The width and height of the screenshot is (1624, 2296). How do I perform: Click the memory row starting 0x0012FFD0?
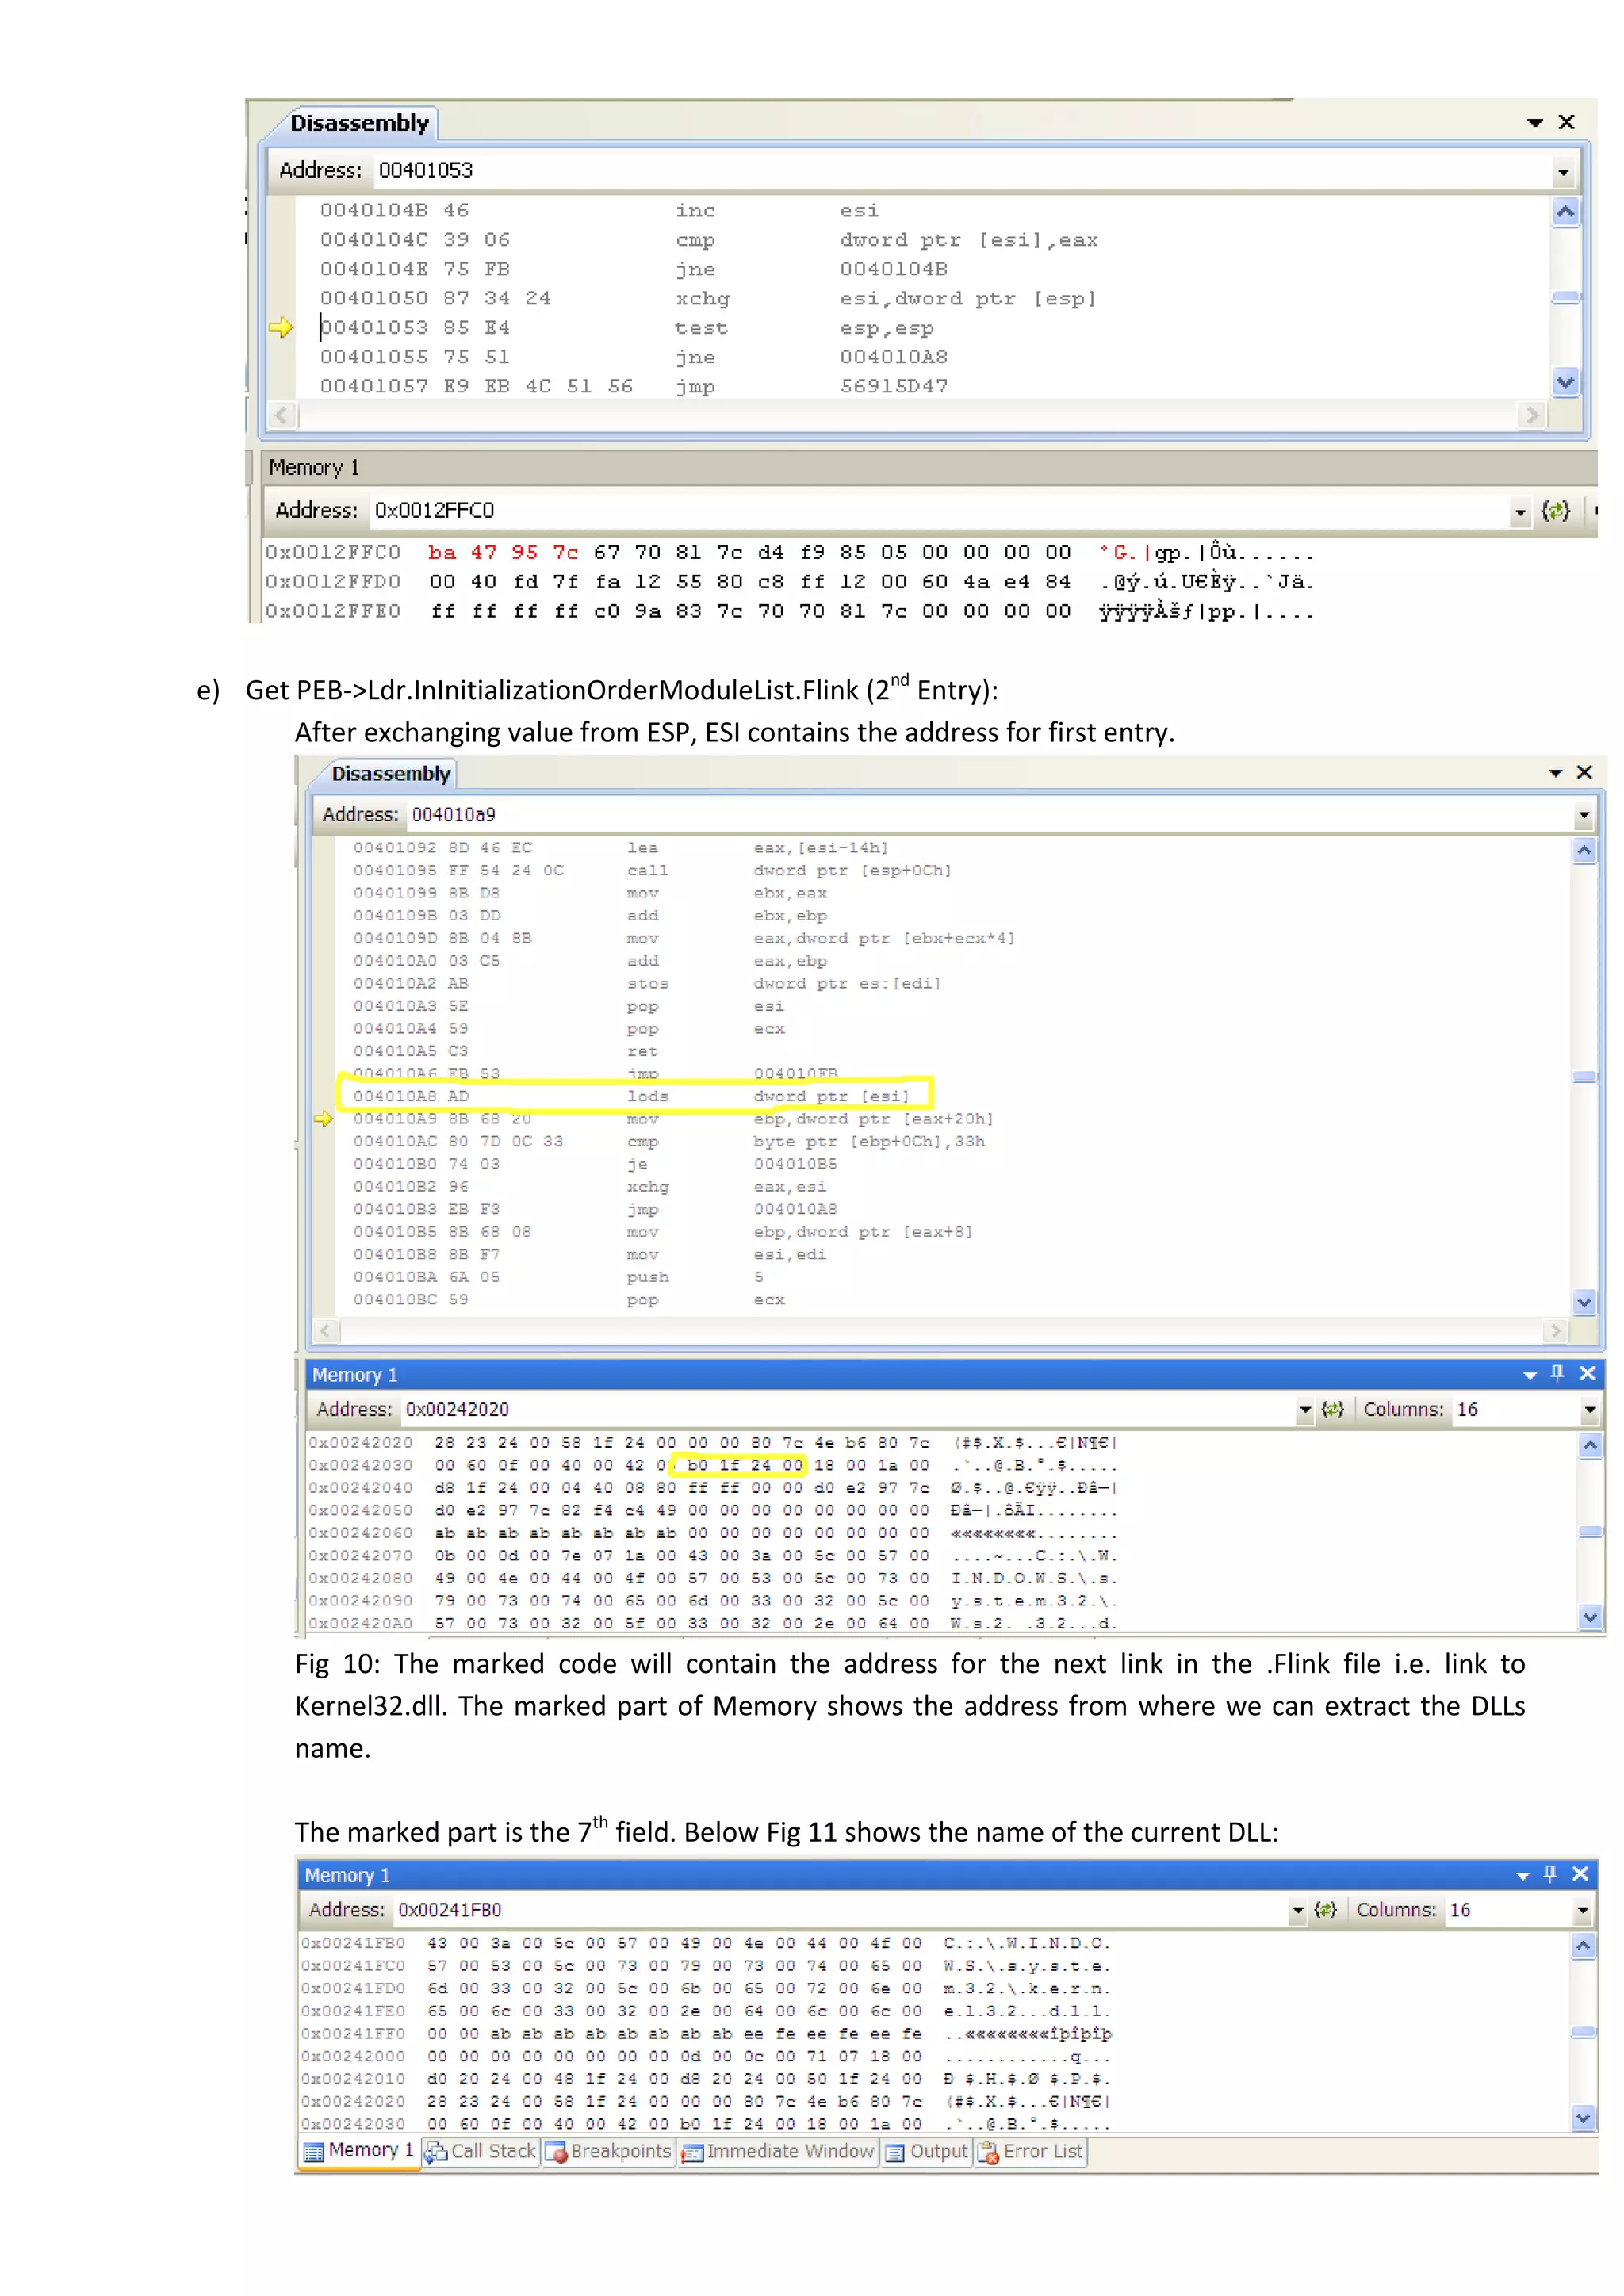point(790,582)
